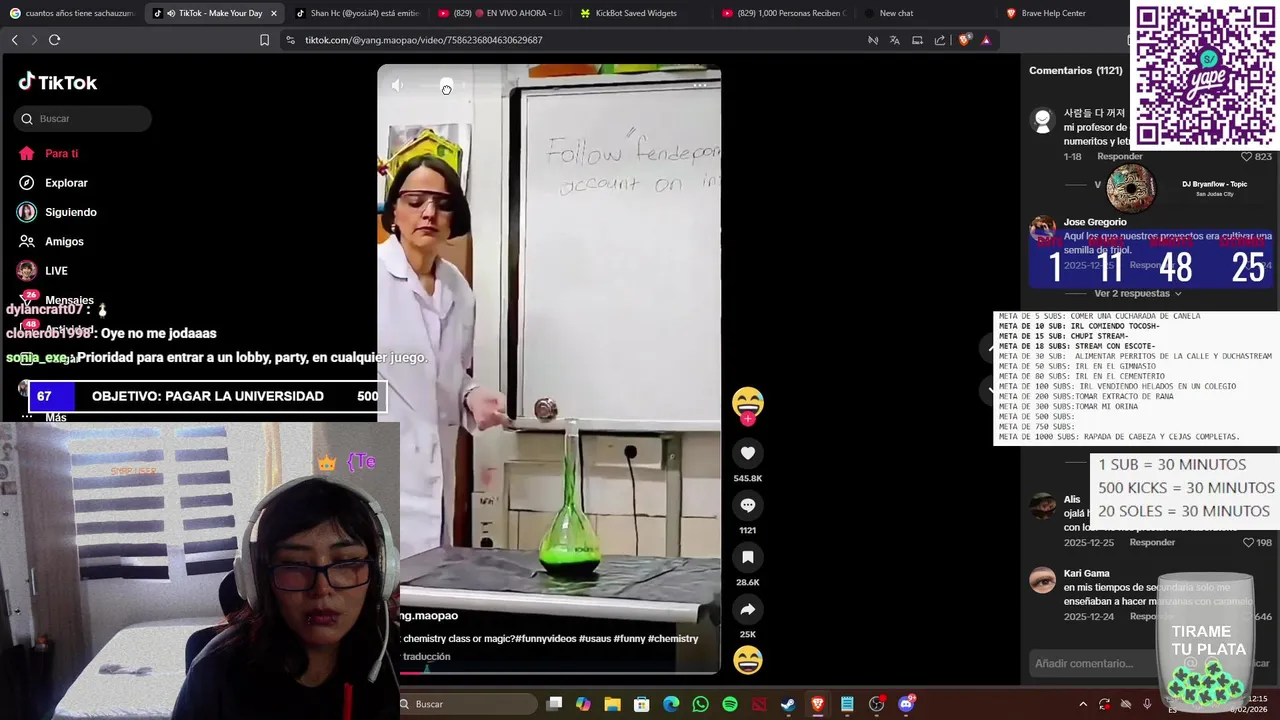Switch to the Google search tab
This screenshot has height=720, width=1280.
75,13
